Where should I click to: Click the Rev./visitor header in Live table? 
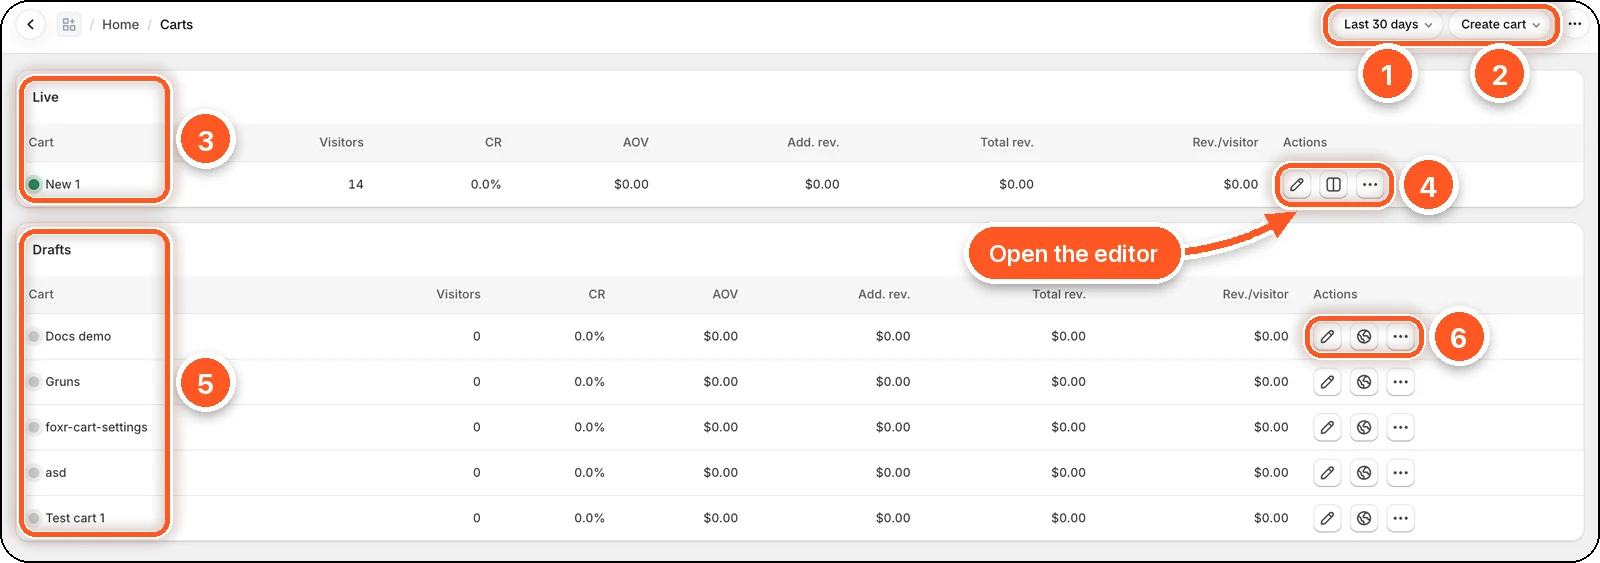pos(1225,142)
